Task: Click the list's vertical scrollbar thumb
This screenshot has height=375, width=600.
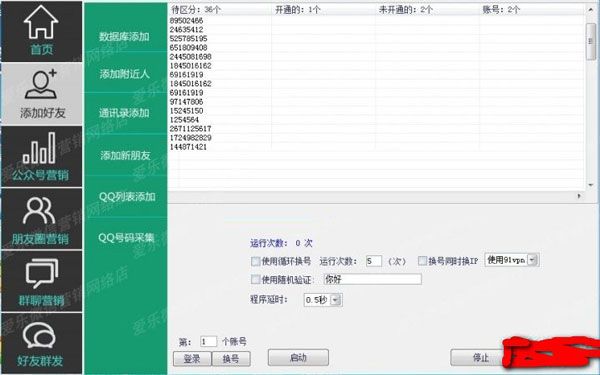Action: click(590, 41)
